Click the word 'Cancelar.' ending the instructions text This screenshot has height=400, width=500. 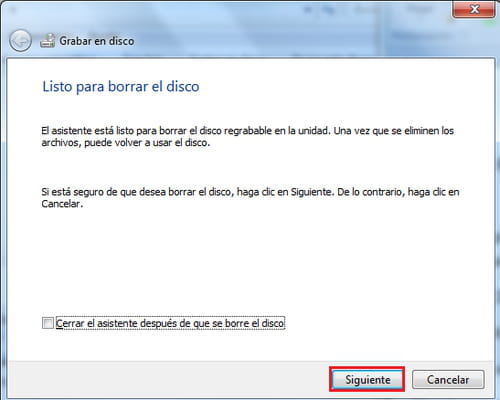point(62,204)
